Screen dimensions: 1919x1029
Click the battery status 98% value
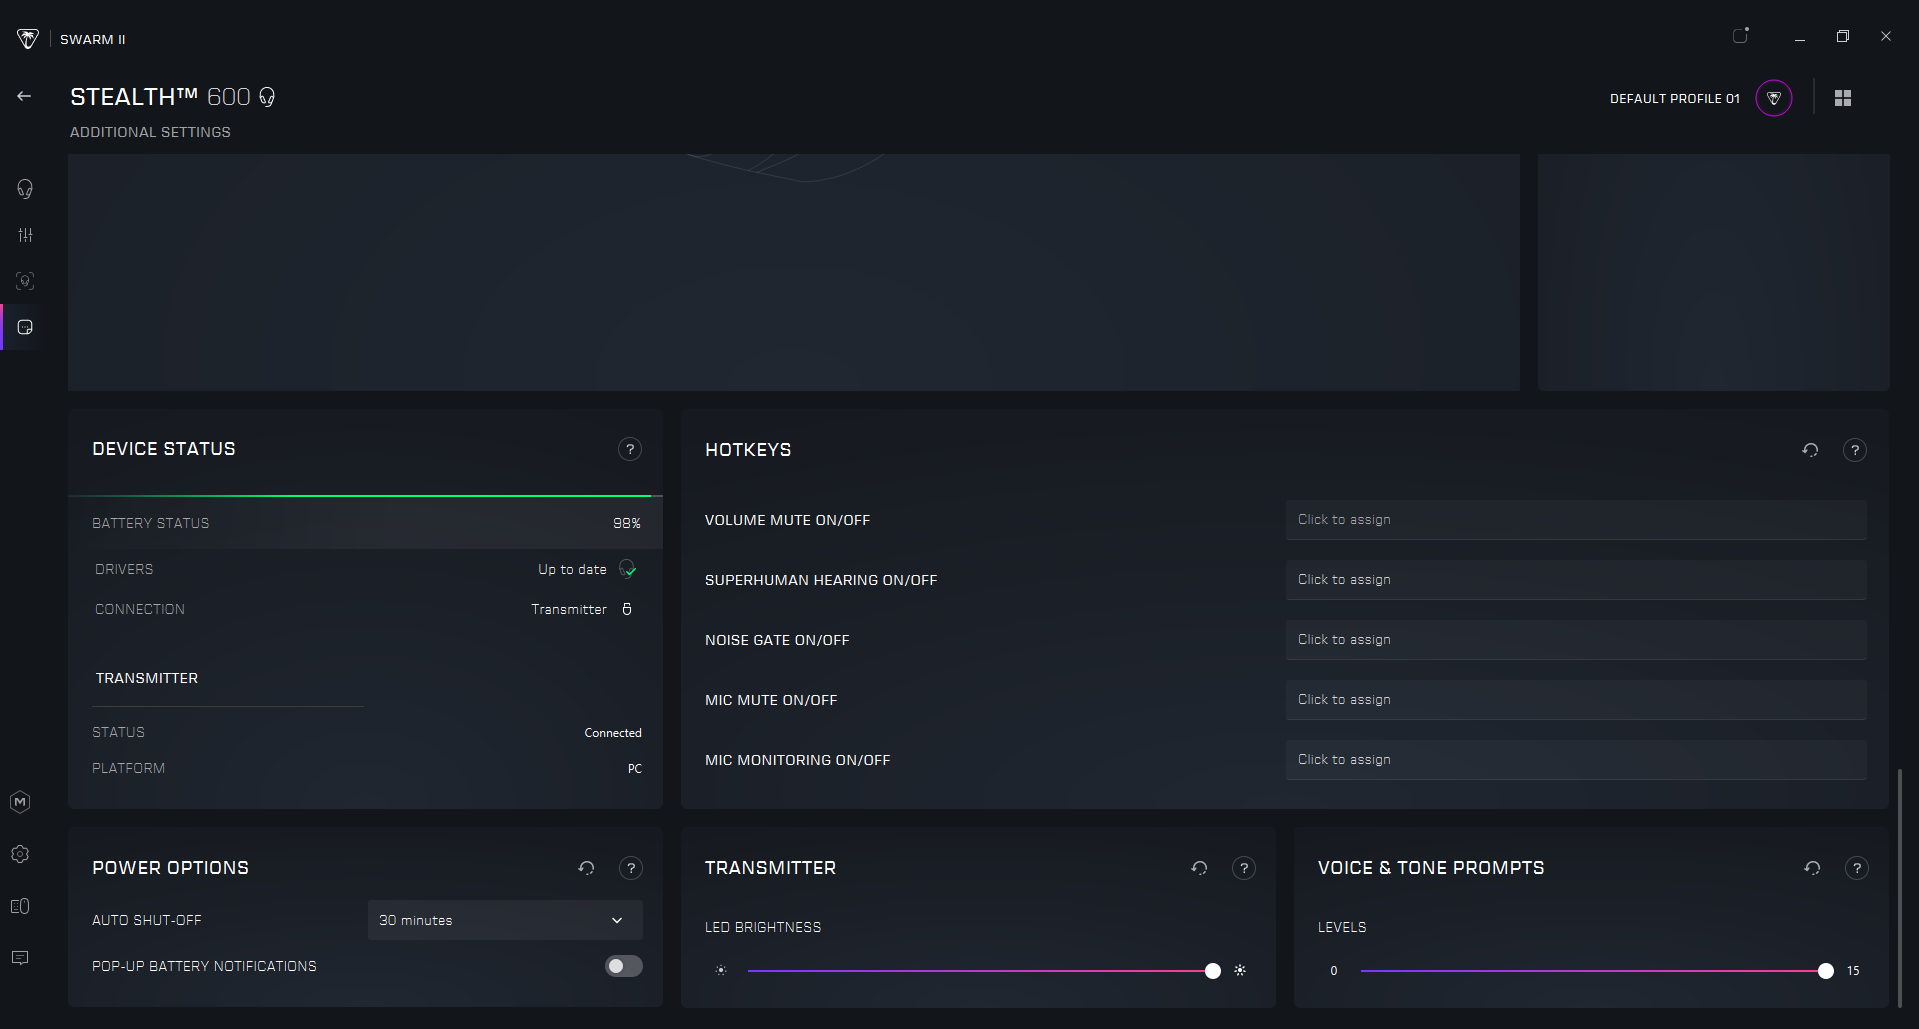point(627,523)
